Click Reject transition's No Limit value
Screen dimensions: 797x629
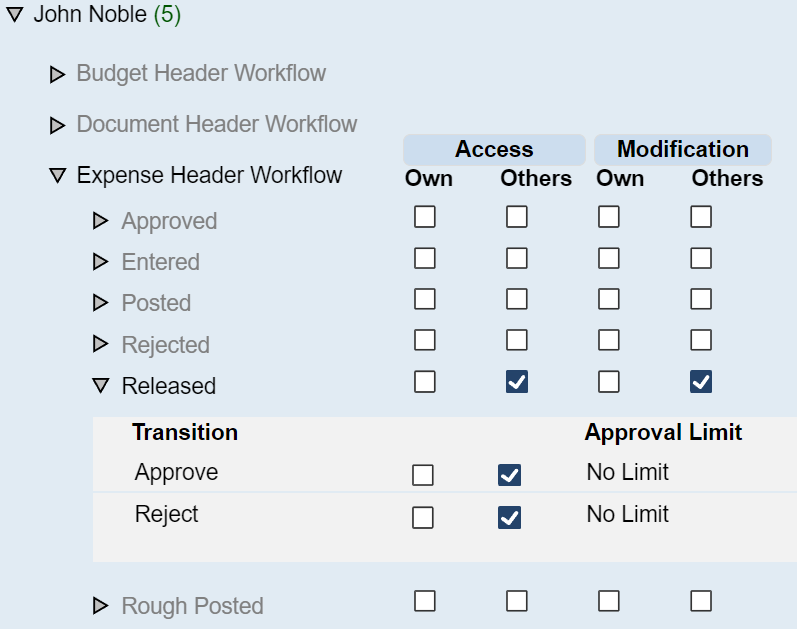[x=627, y=515]
